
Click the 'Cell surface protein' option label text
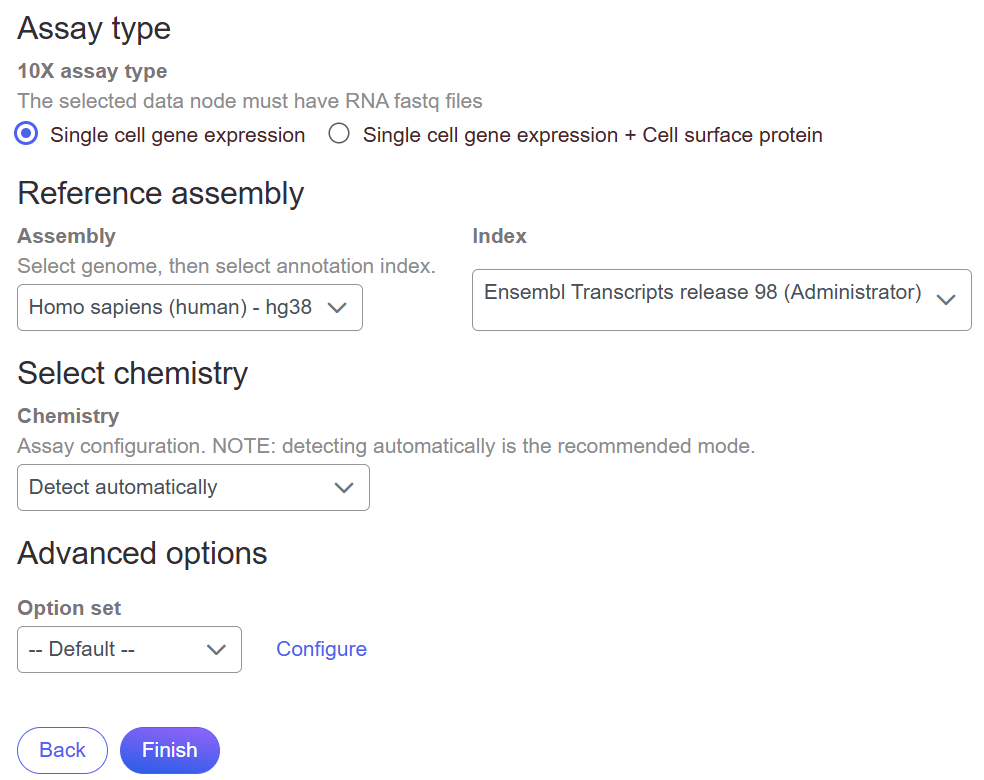tap(732, 135)
